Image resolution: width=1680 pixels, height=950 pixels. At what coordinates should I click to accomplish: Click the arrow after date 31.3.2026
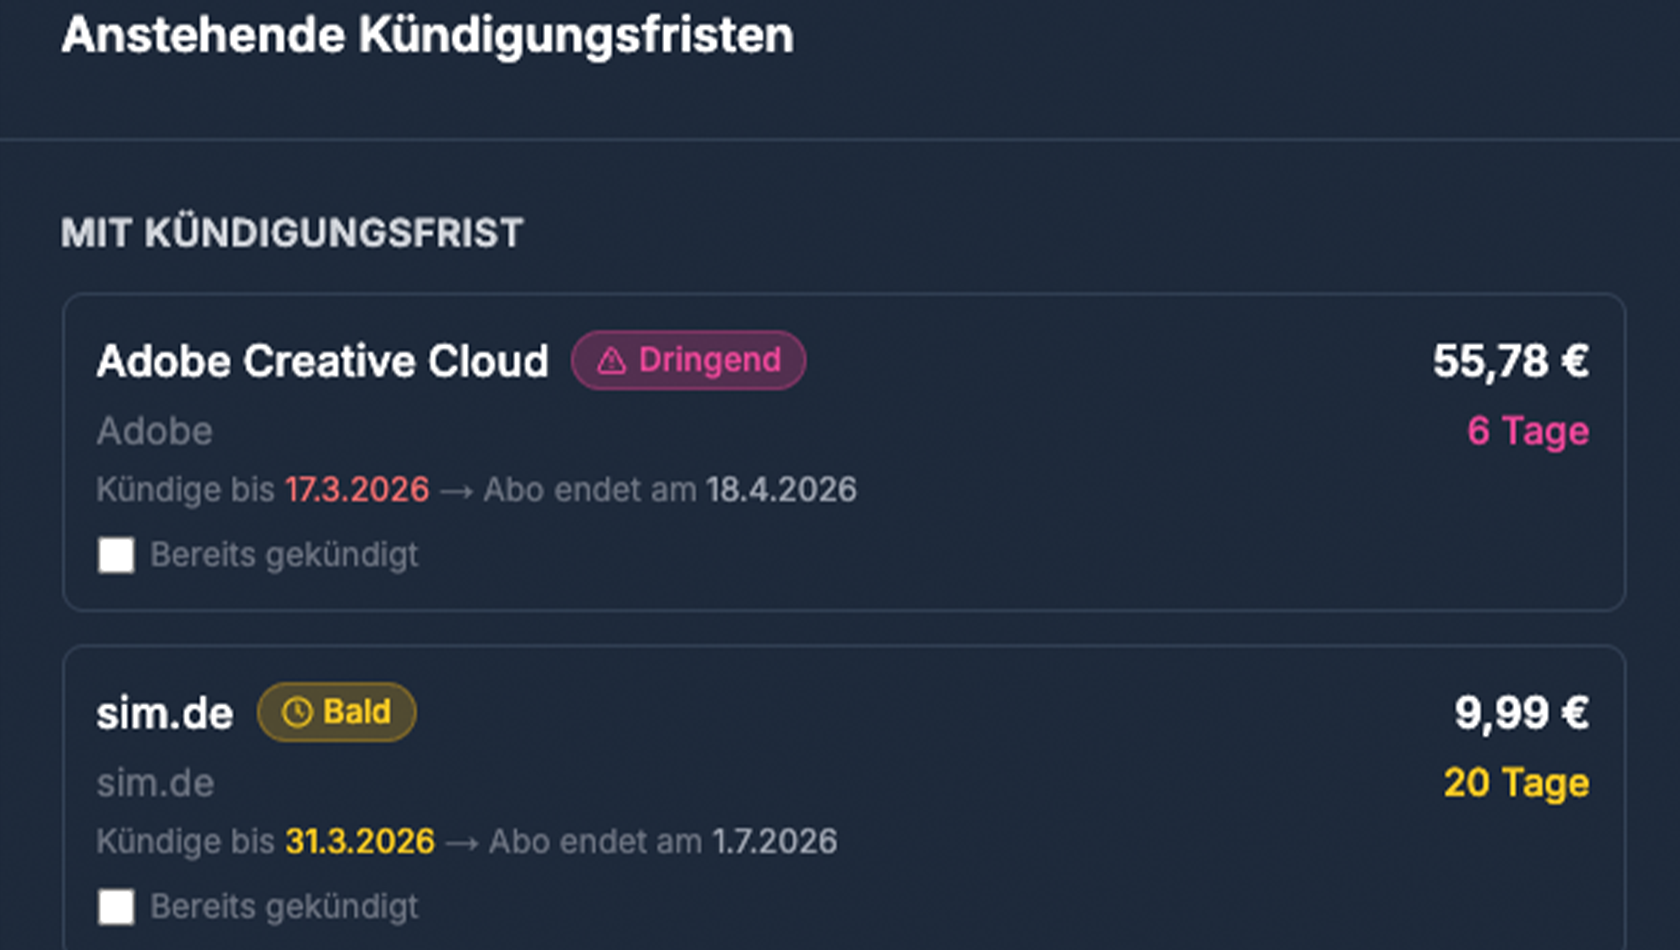click(461, 843)
